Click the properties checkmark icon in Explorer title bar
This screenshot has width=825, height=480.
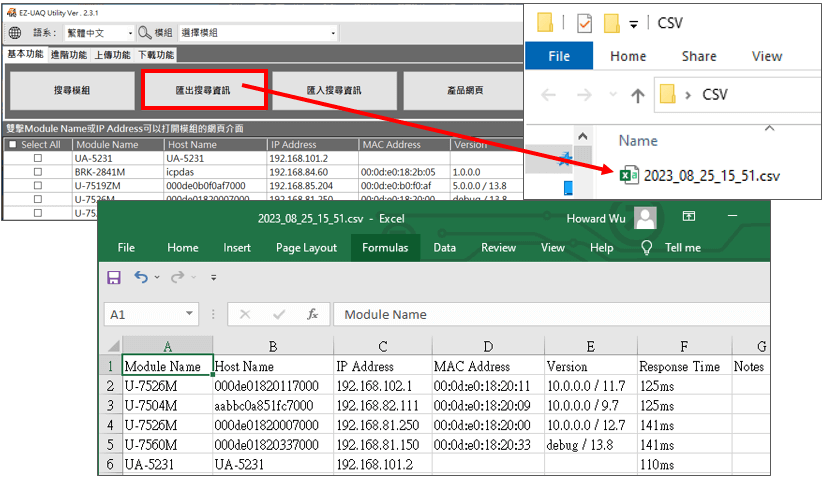pos(584,23)
